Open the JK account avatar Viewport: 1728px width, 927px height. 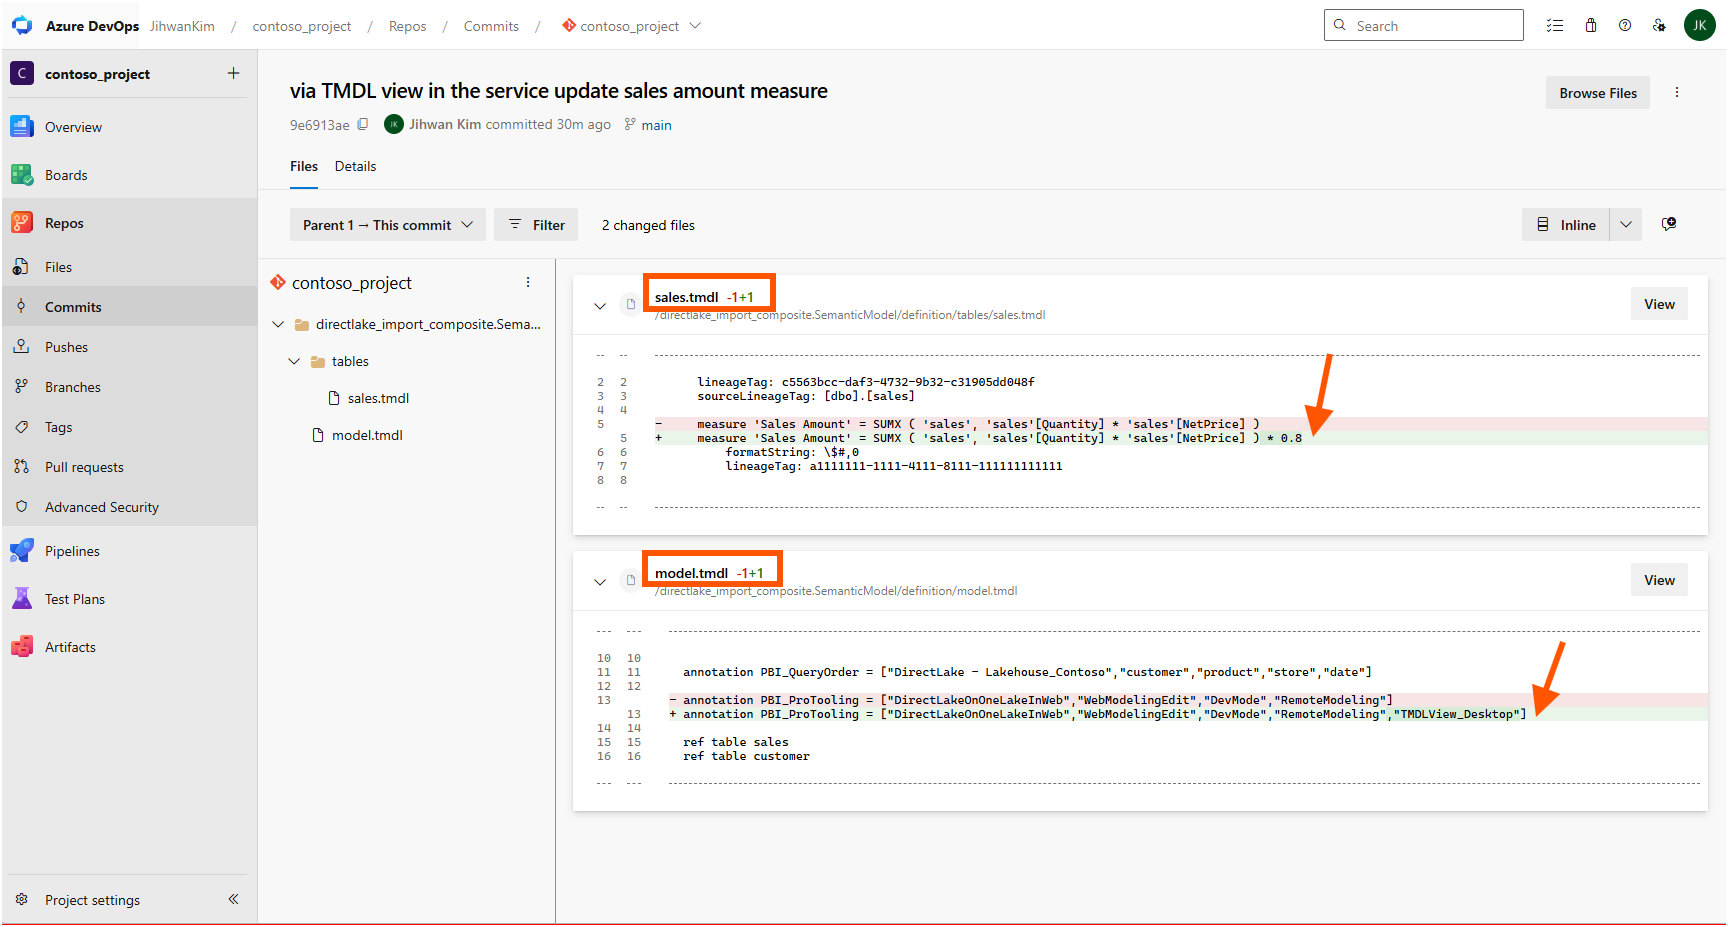point(1700,25)
